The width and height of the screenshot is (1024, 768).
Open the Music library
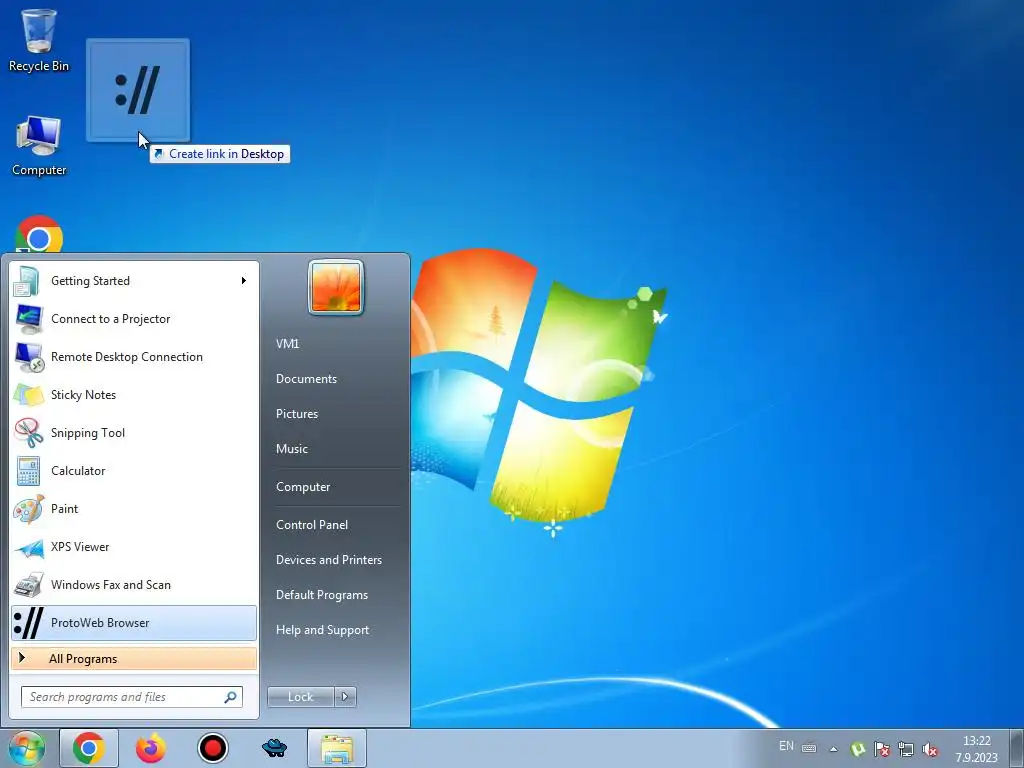coord(291,449)
